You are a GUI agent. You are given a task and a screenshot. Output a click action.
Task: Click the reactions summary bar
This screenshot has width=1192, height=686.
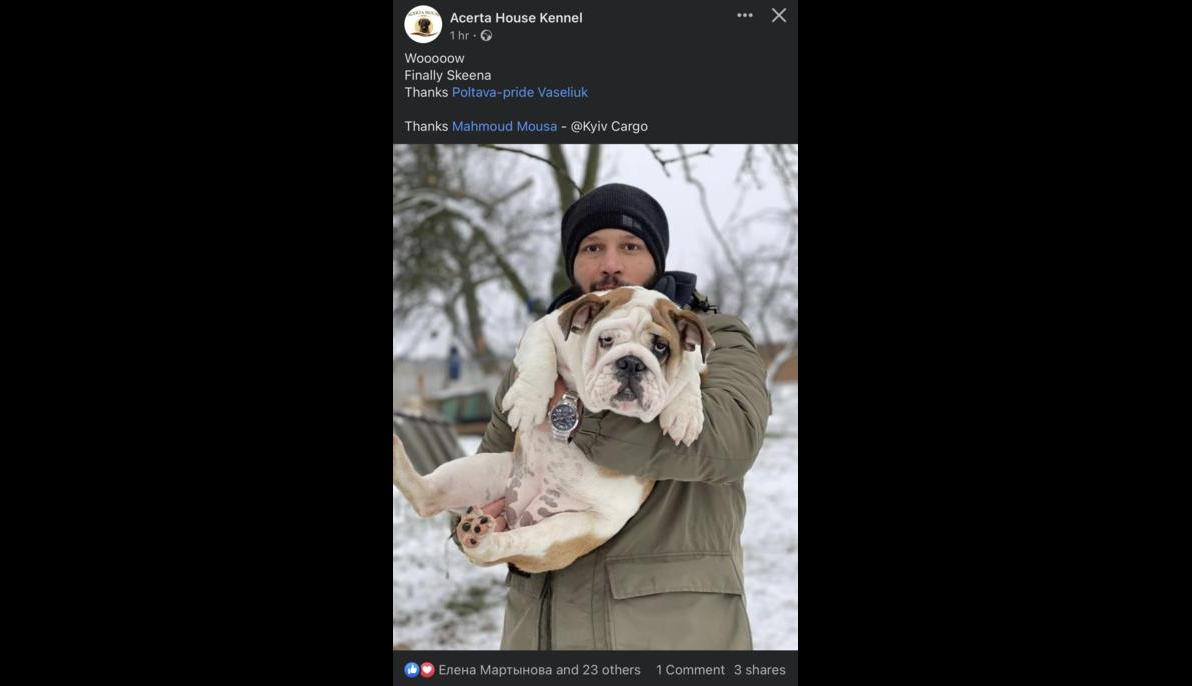595,669
